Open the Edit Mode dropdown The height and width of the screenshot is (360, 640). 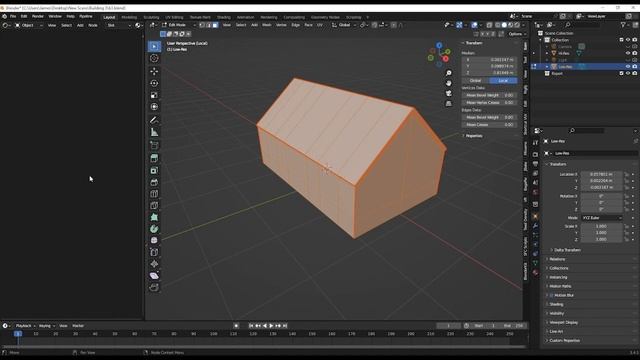pyautogui.click(x=178, y=25)
